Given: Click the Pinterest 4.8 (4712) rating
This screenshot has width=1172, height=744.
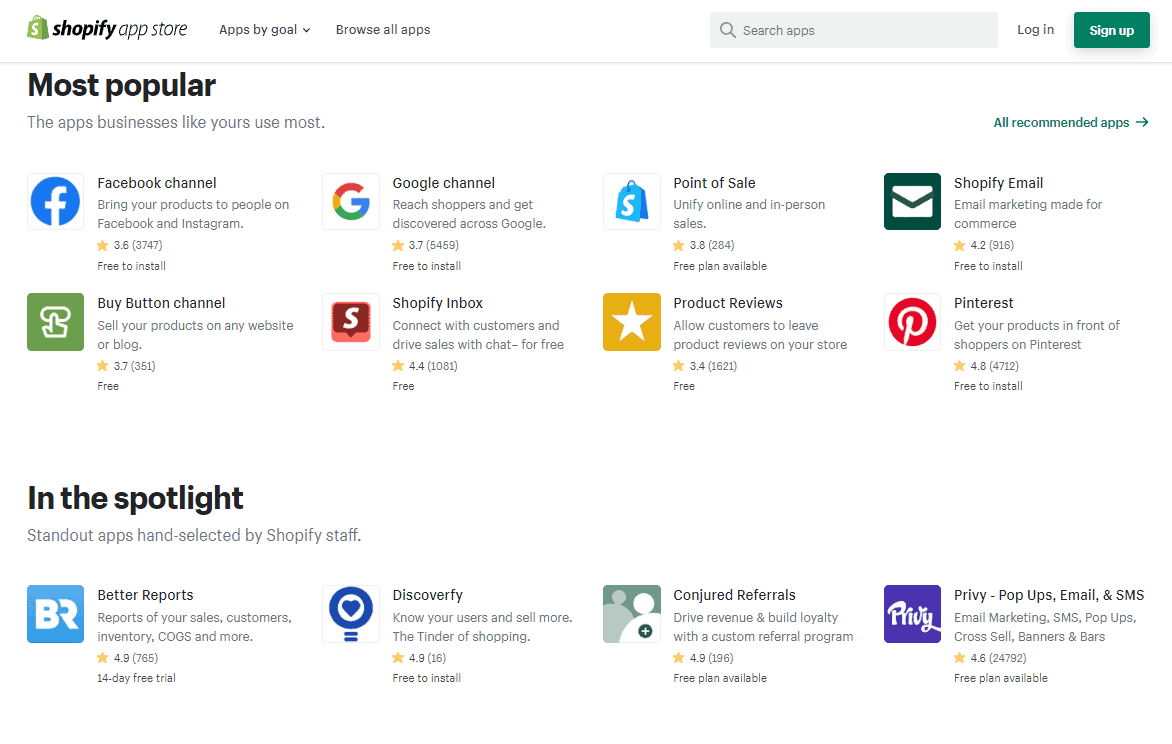Looking at the screenshot, I should (x=986, y=366).
